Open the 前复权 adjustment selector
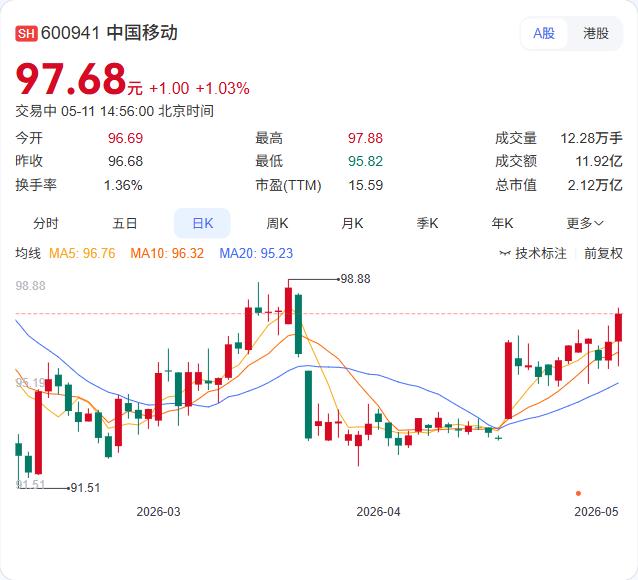 (x=603, y=254)
